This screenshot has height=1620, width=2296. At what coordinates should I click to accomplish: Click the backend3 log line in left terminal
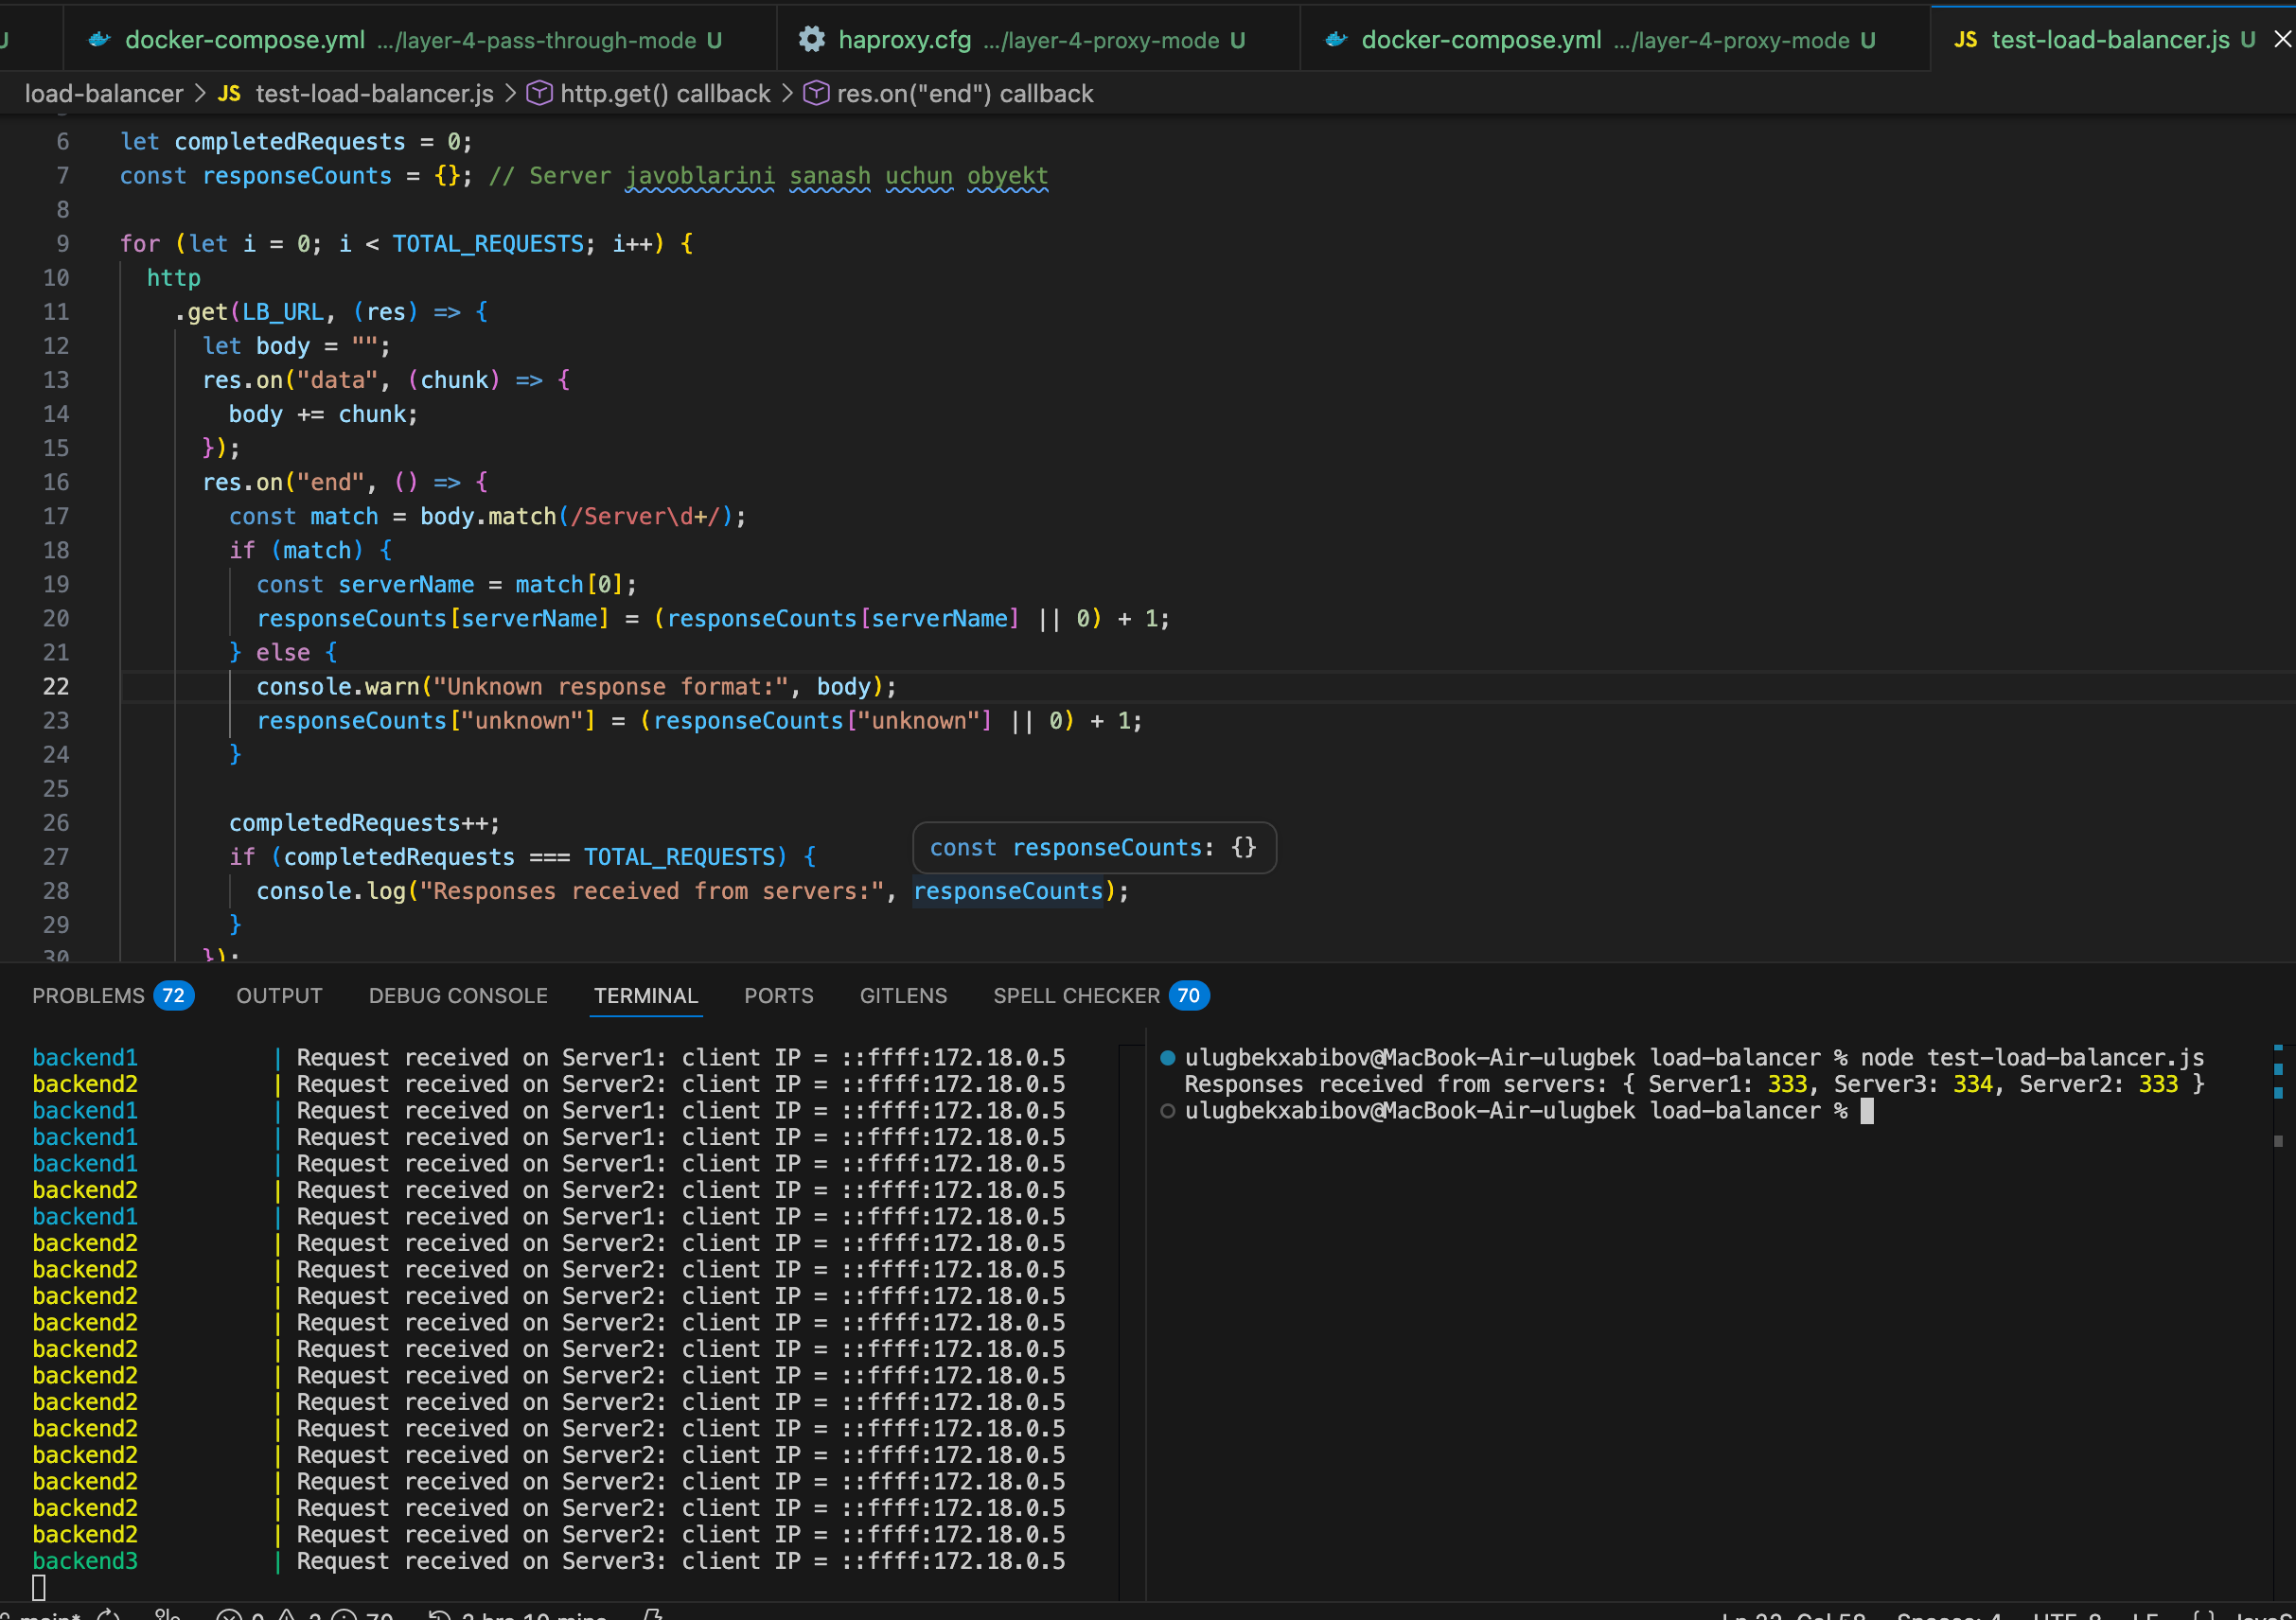coord(549,1561)
